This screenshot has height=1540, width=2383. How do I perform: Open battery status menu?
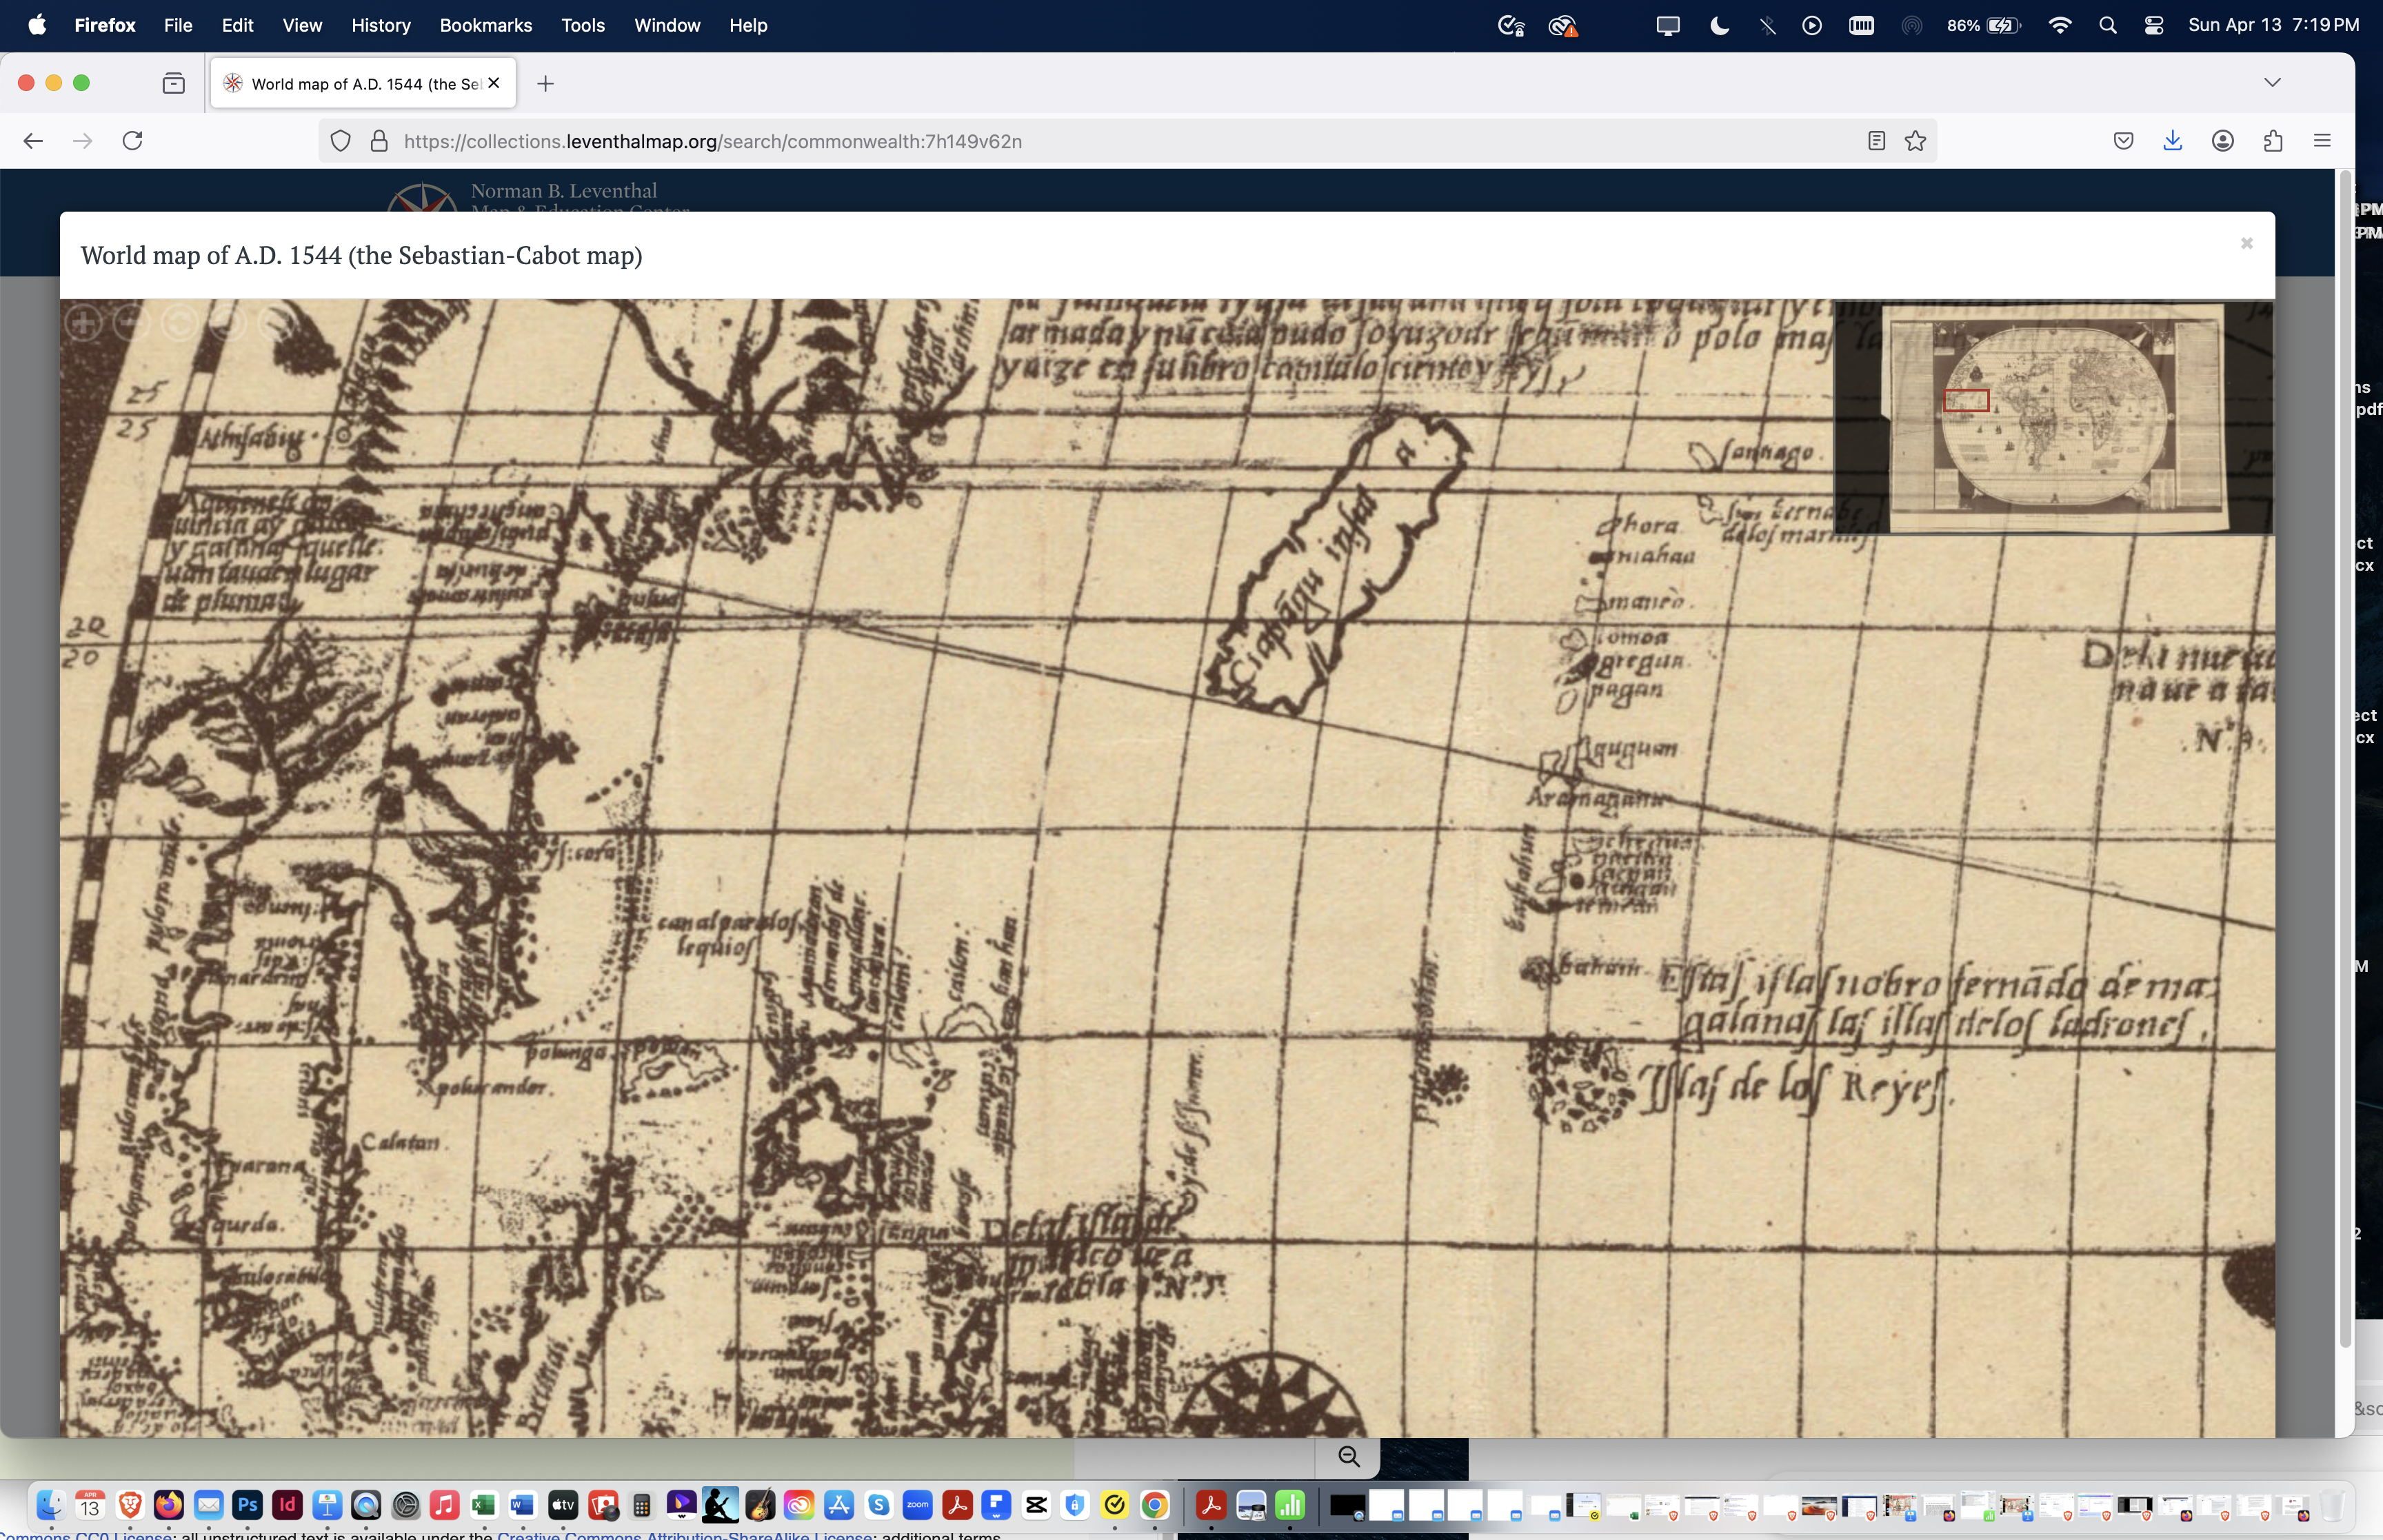coord(1984,25)
